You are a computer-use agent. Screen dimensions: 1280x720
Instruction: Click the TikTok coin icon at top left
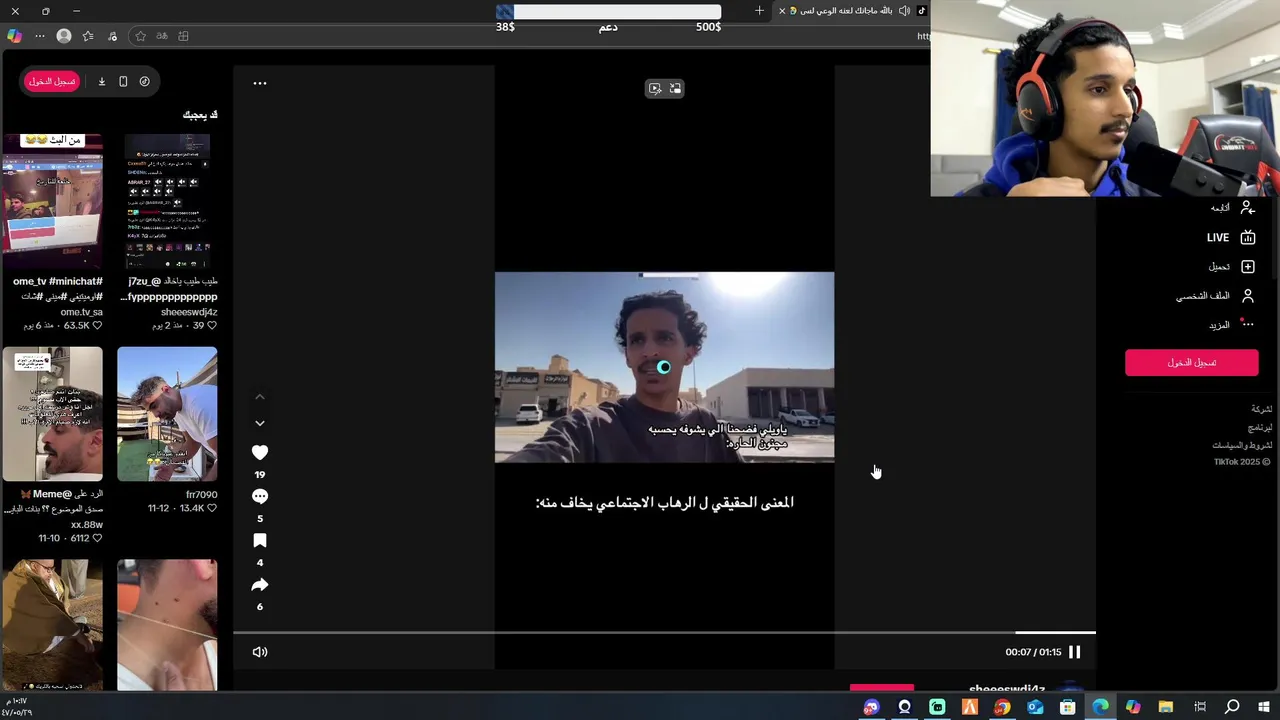[x=145, y=82]
